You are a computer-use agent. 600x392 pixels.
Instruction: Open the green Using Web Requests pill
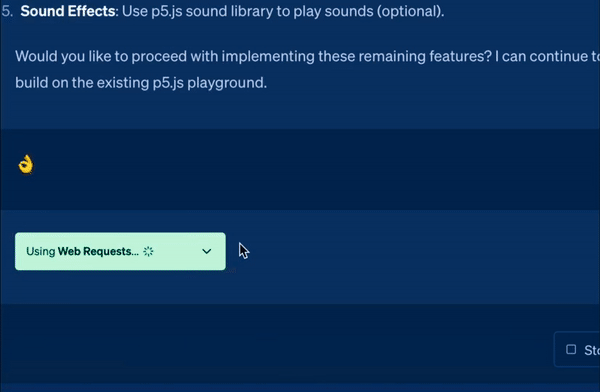[x=120, y=251]
